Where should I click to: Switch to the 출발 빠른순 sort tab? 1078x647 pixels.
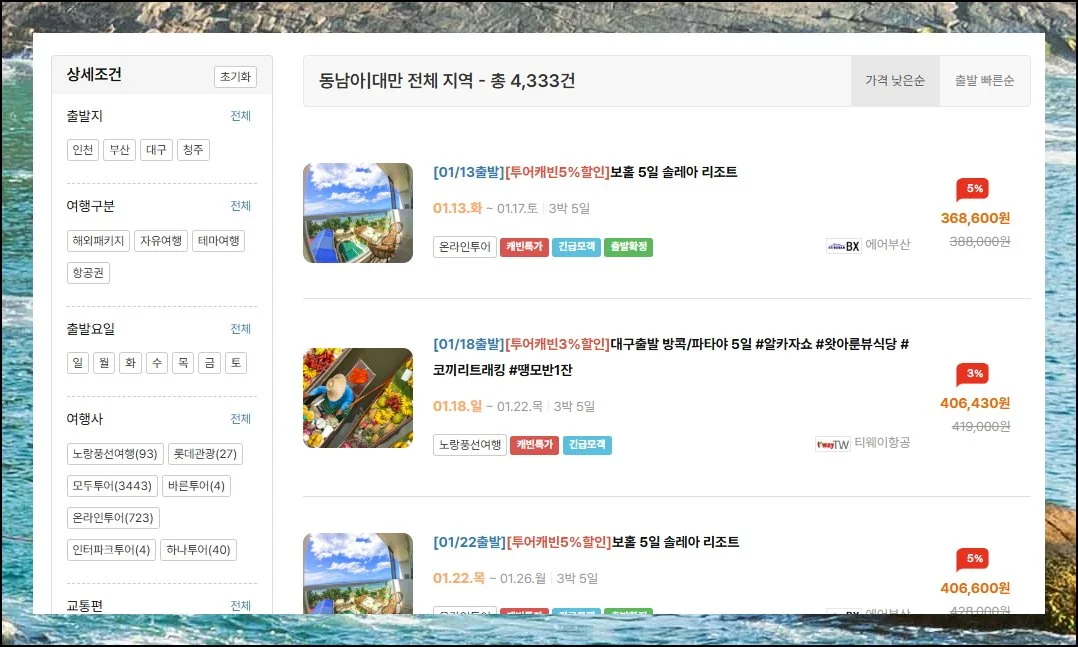tap(984, 81)
